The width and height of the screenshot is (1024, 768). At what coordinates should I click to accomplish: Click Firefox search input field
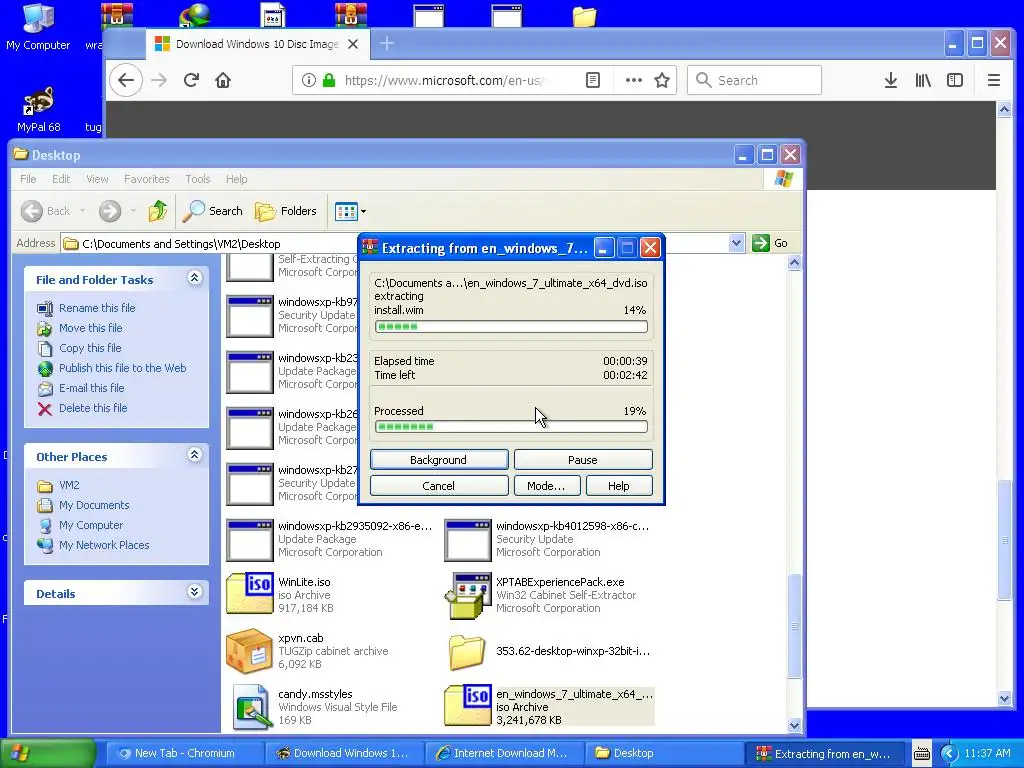tap(754, 80)
